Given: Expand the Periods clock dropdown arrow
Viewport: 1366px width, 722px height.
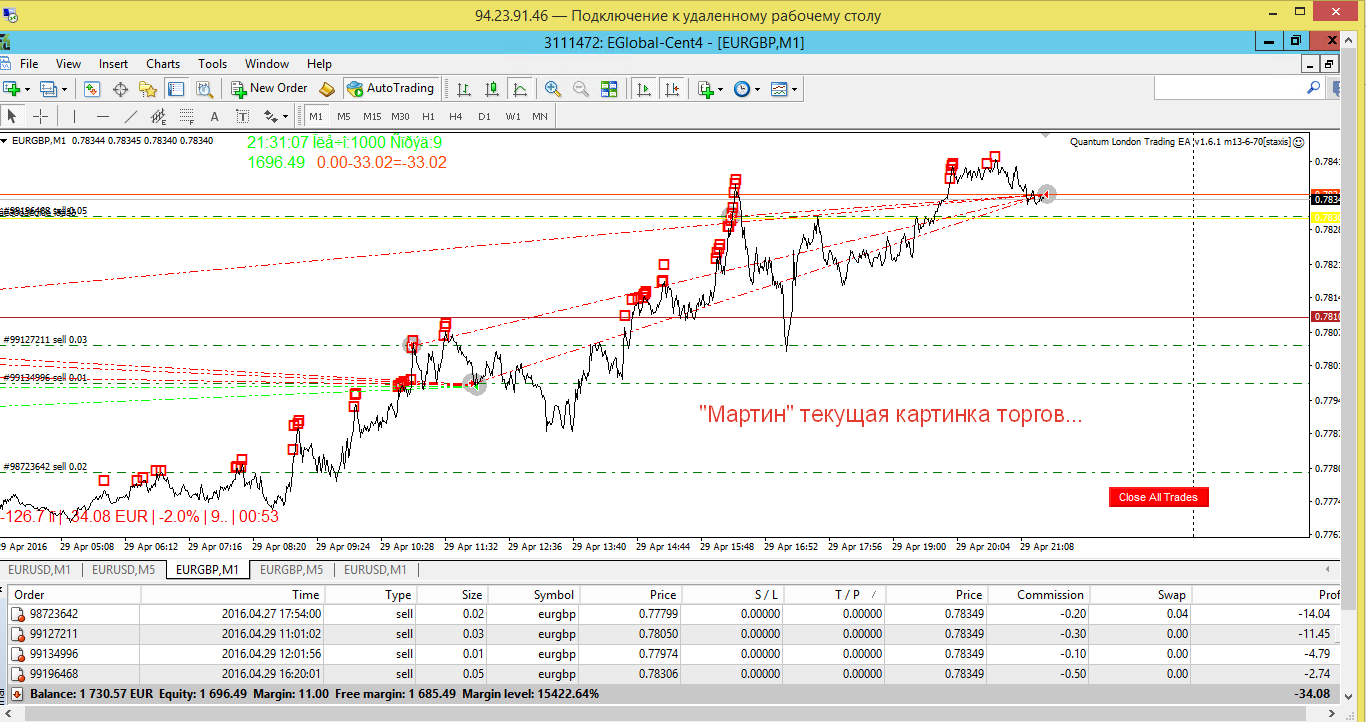Looking at the screenshot, I should pyautogui.click(x=757, y=89).
